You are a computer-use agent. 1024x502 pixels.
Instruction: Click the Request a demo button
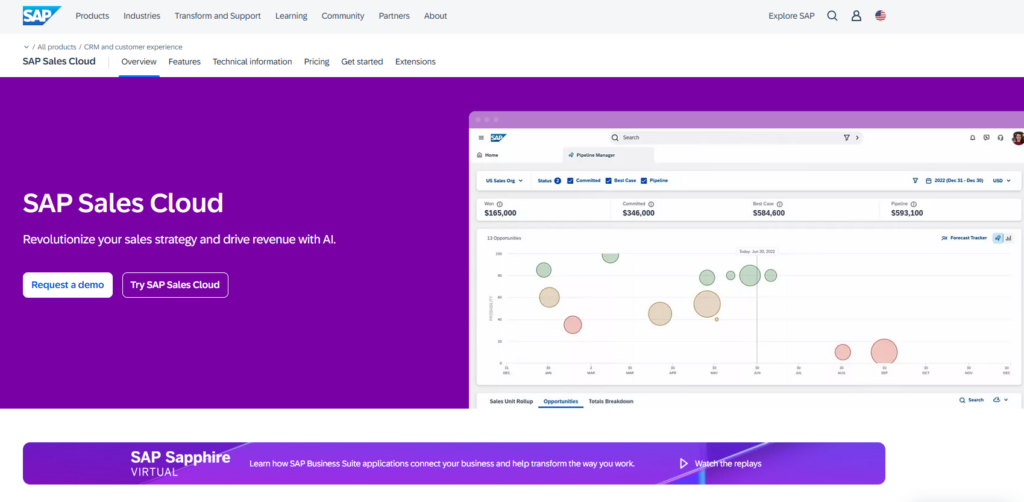tap(68, 285)
